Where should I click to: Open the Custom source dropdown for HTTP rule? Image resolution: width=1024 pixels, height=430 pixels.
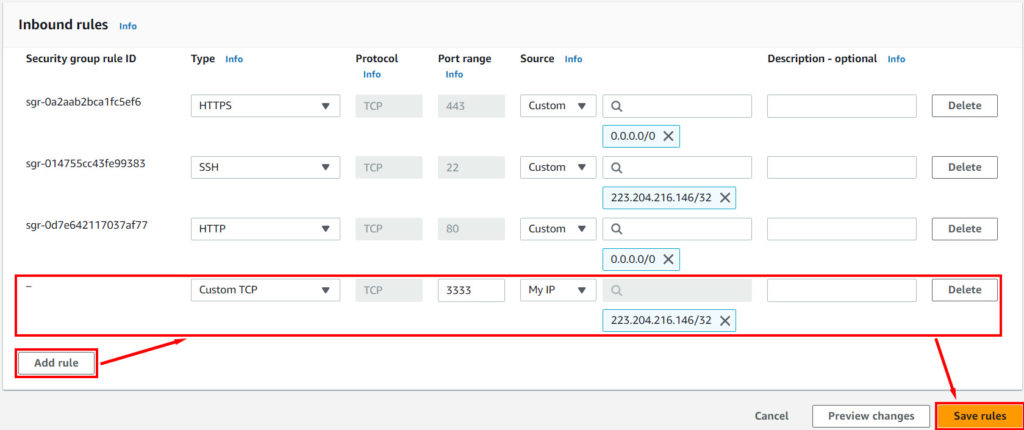(558, 229)
